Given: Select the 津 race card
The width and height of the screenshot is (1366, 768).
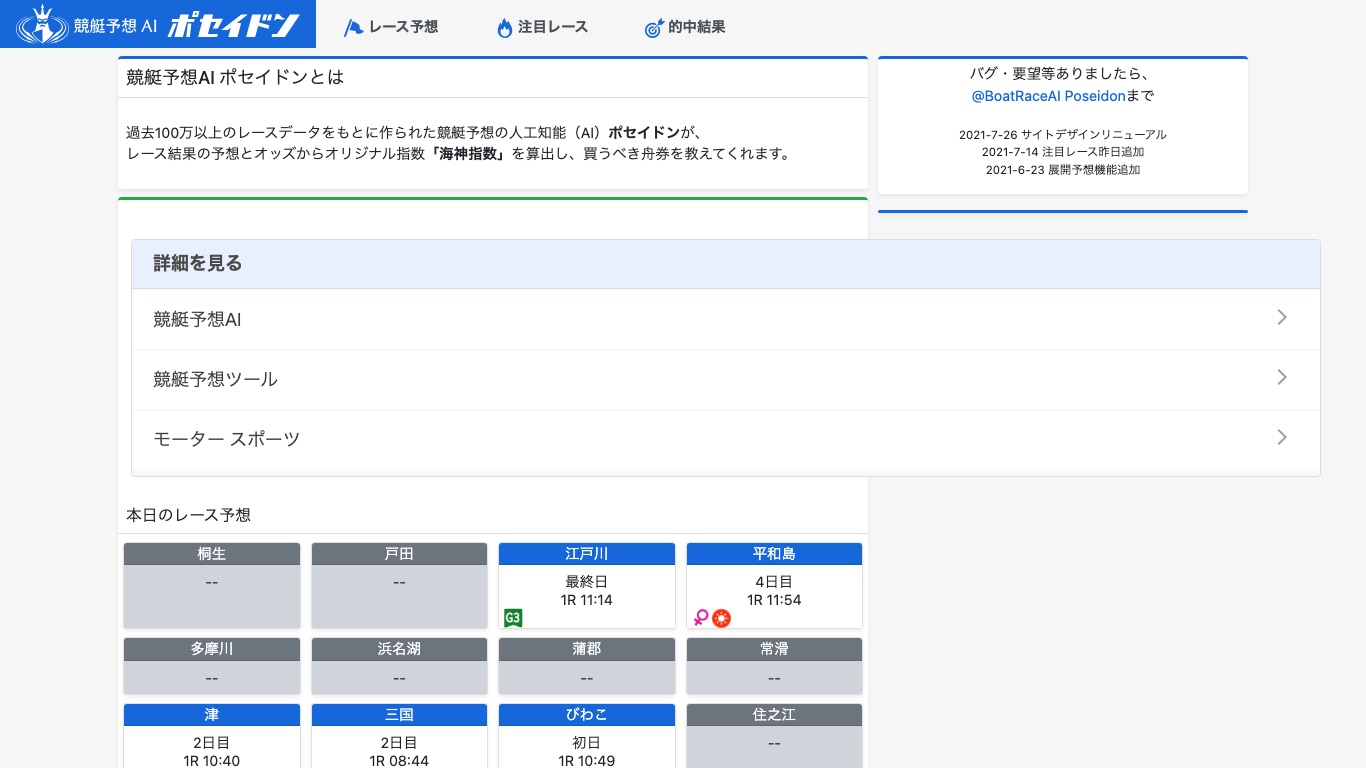Looking at the screenshot, I should pos(212,736).
